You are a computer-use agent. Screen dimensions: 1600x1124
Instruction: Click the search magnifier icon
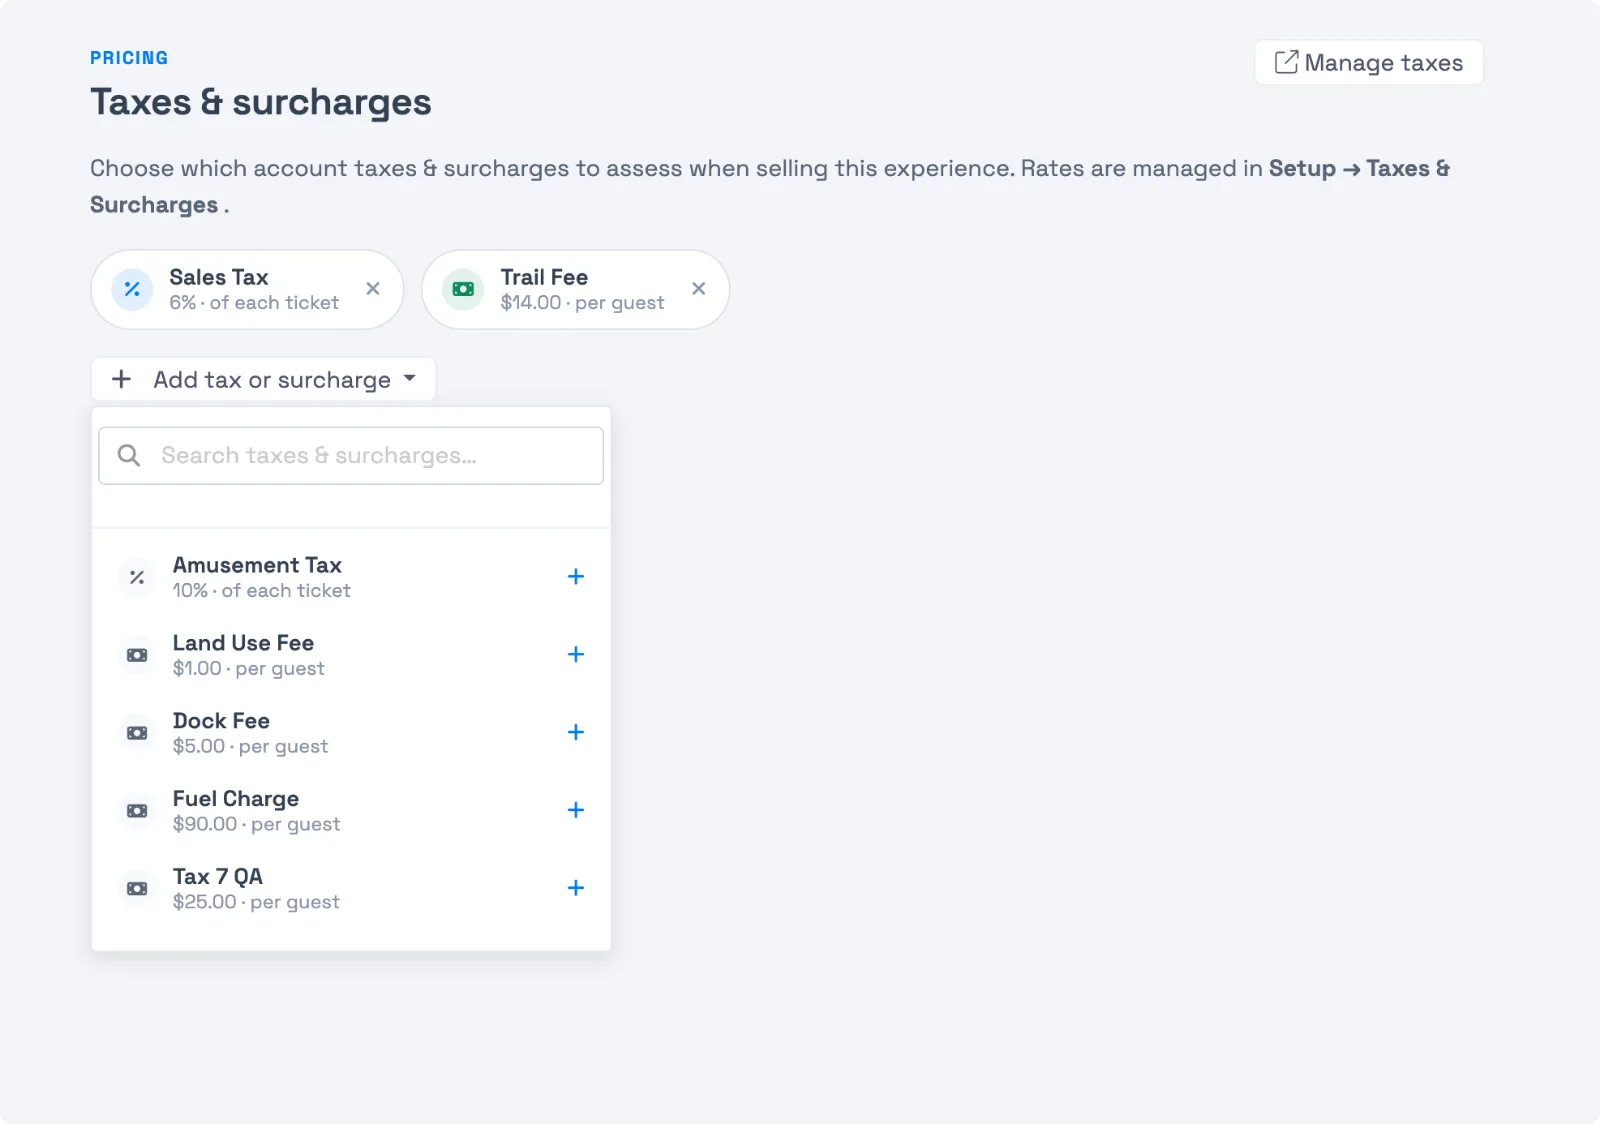coord(129,456)
